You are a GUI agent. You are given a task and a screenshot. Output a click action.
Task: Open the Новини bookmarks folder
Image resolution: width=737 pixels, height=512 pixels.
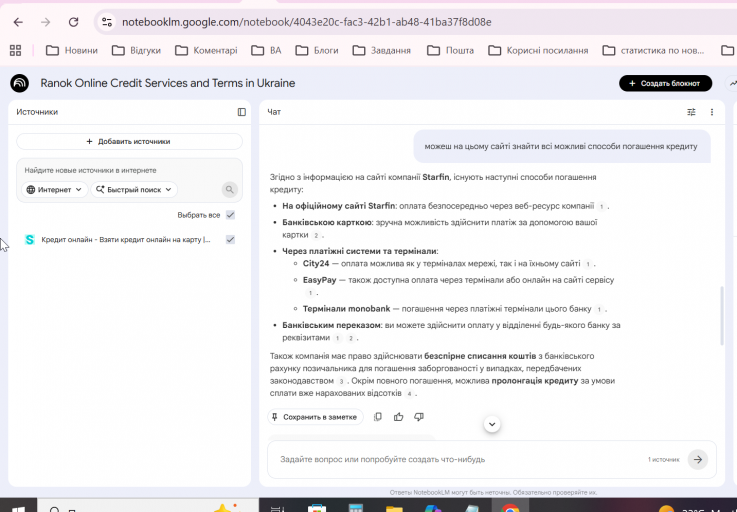(x=72, y=50)
